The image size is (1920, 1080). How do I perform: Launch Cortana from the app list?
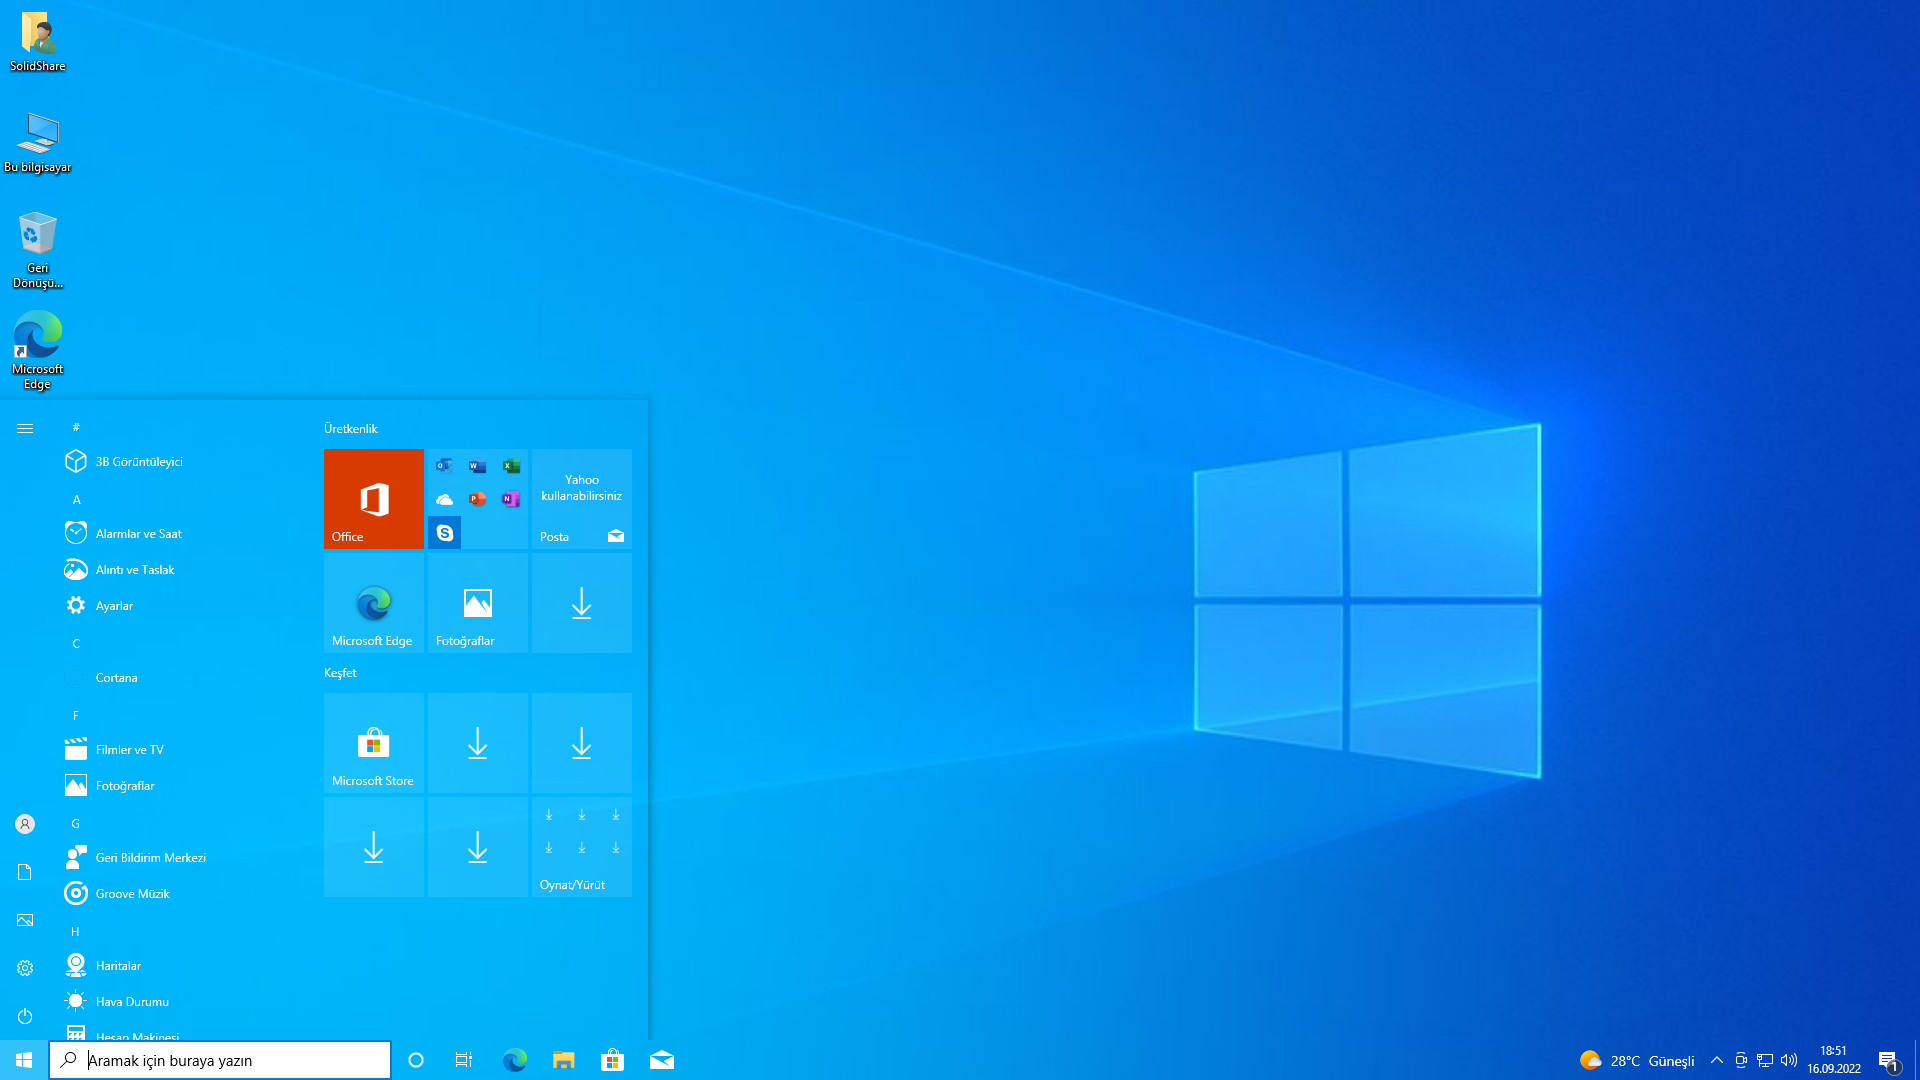pos(180,677)
